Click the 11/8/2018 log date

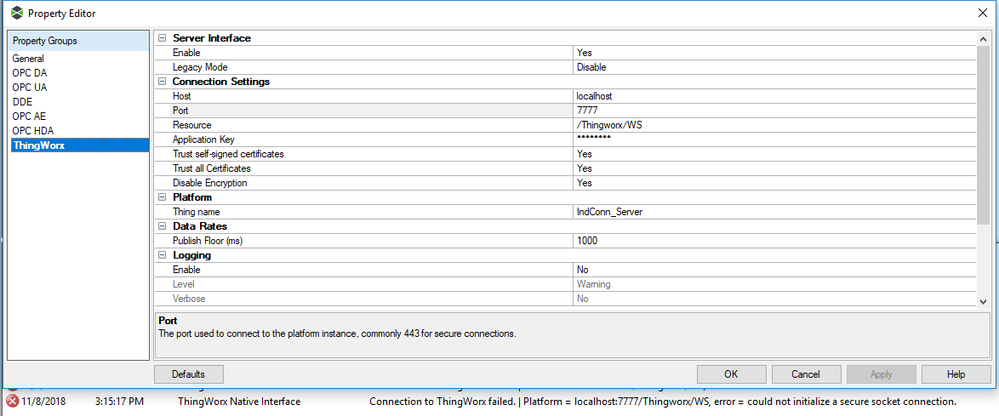pyautogui.click(x=44, y=402)
